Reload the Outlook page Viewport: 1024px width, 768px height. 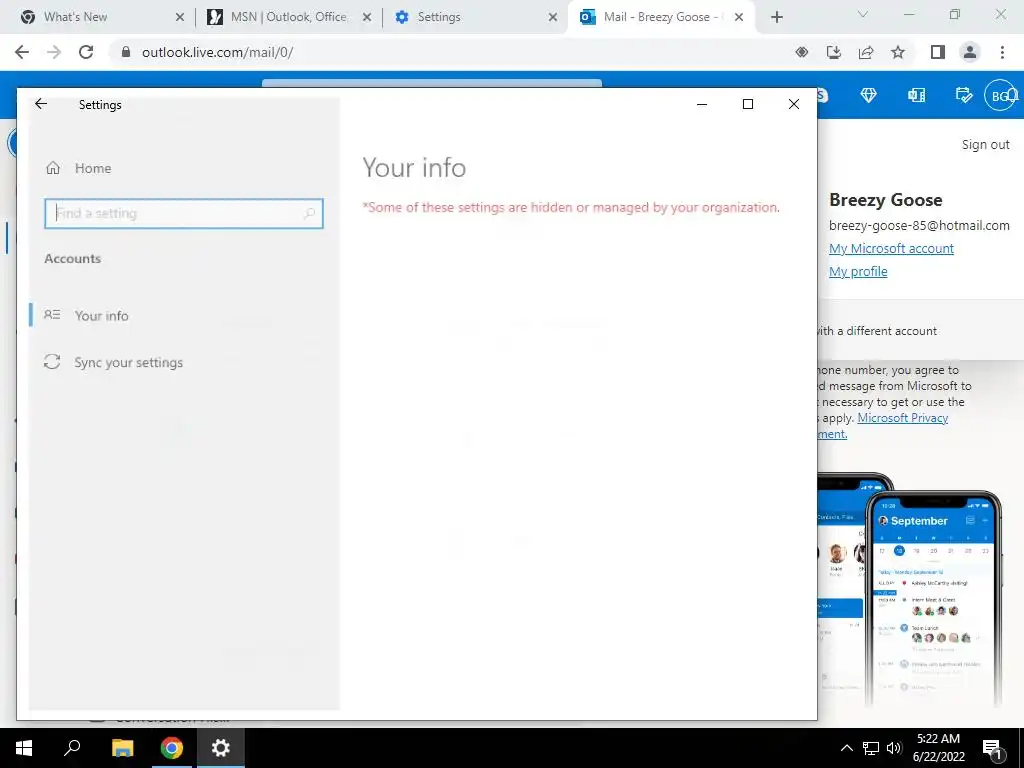tap(86, 52)
